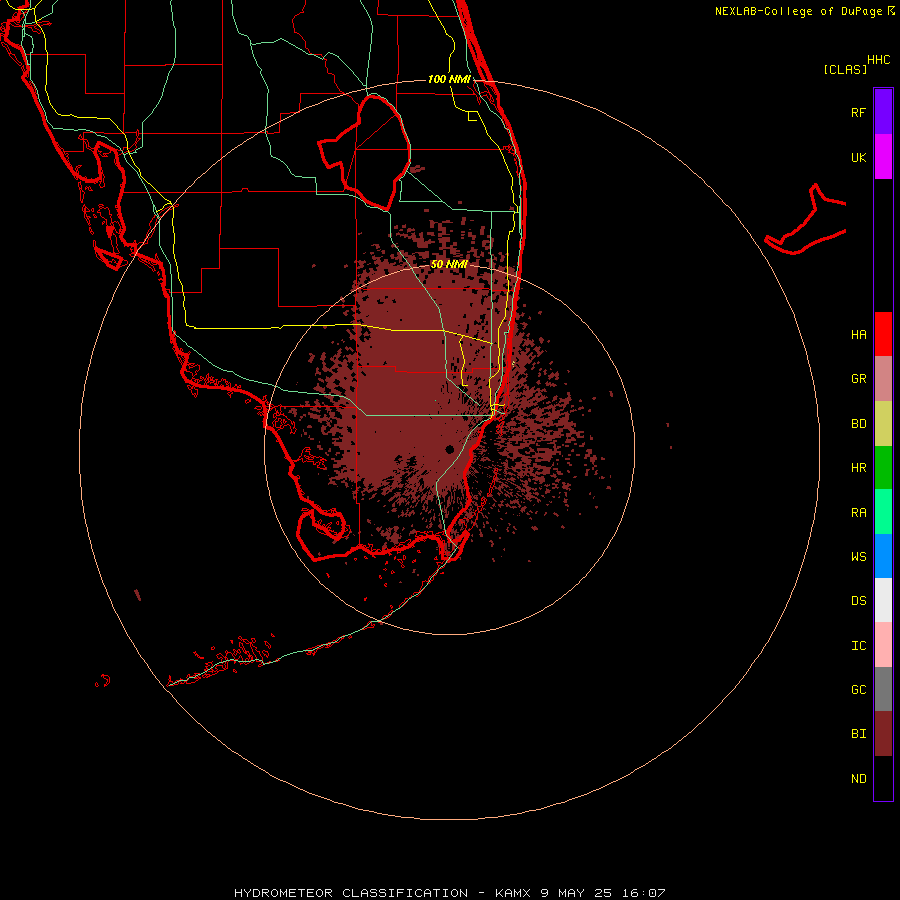The height and width of the screenshot is (900, 900).
Task: Click the GR legend label
Action: (x=858, y=379)
